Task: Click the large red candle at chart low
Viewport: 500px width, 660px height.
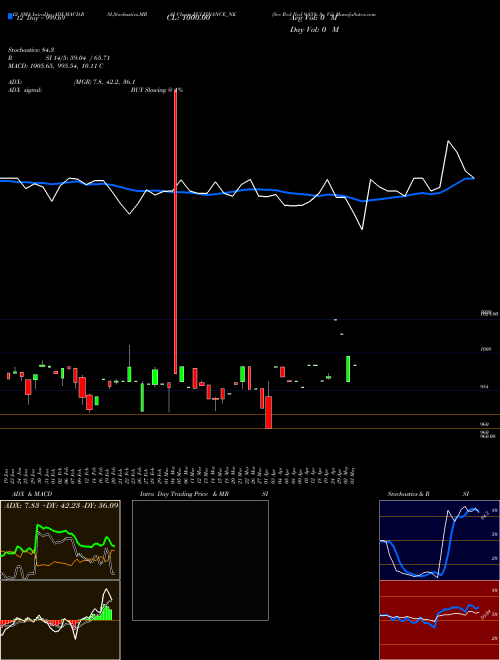Action: click(268, 412)
